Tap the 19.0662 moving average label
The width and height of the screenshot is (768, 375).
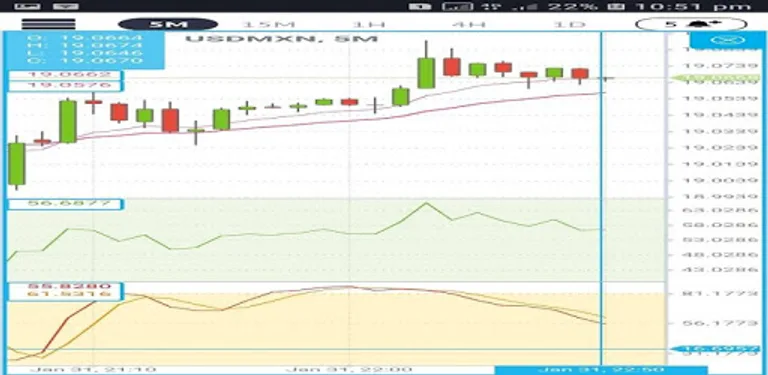(x=65, y=75)
